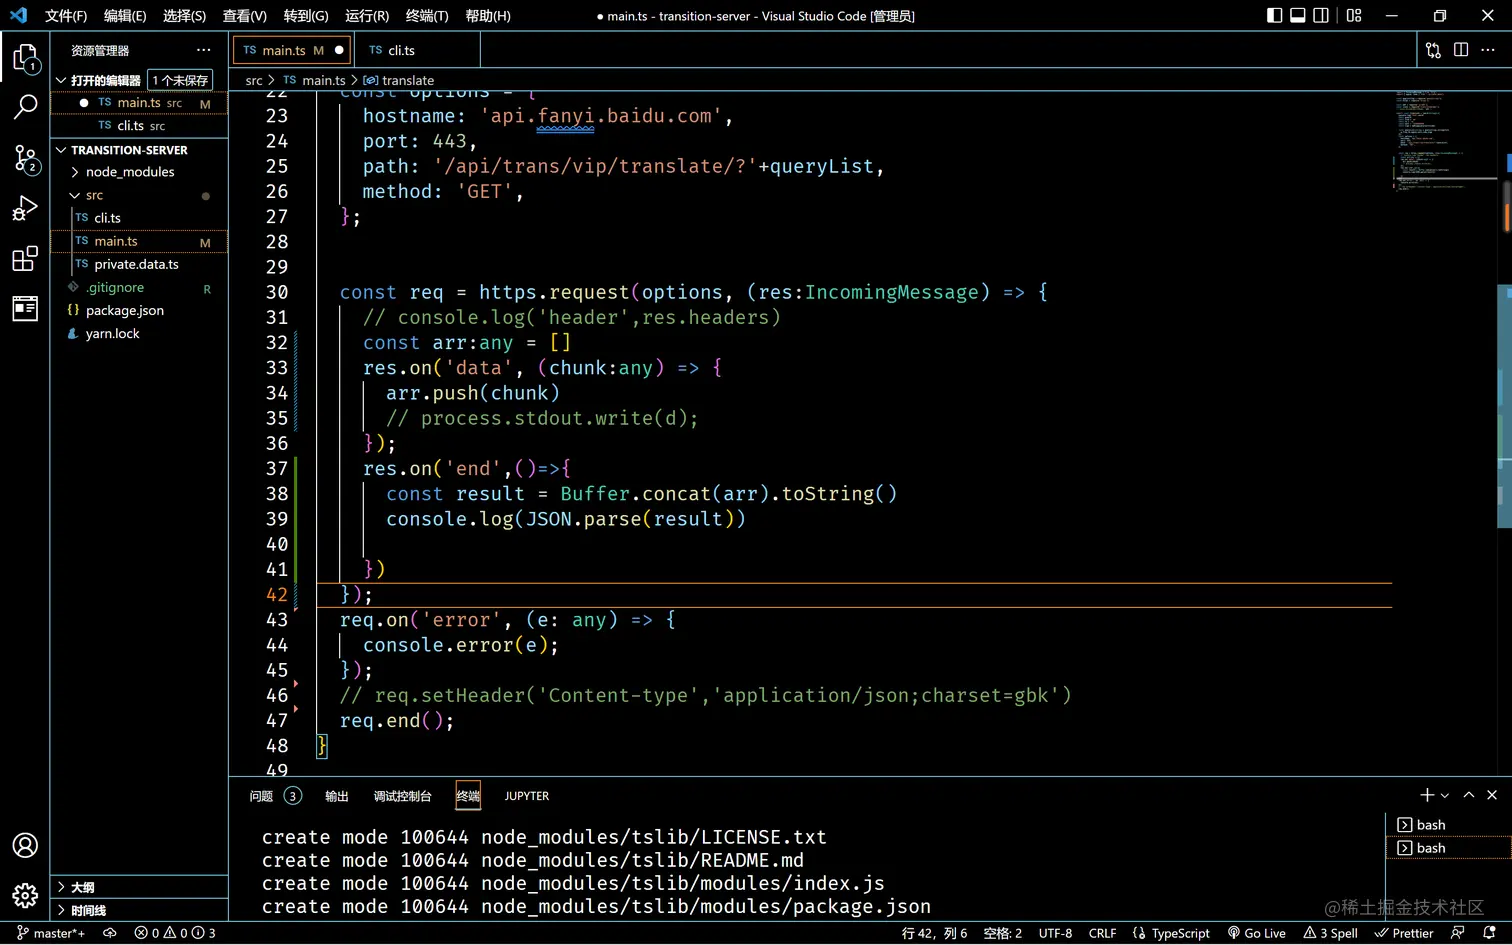Image resolution: width=1512 pixels, height=945 pixels.
Task: Open the 编辑(E) menu
Action: click(125, 15)
